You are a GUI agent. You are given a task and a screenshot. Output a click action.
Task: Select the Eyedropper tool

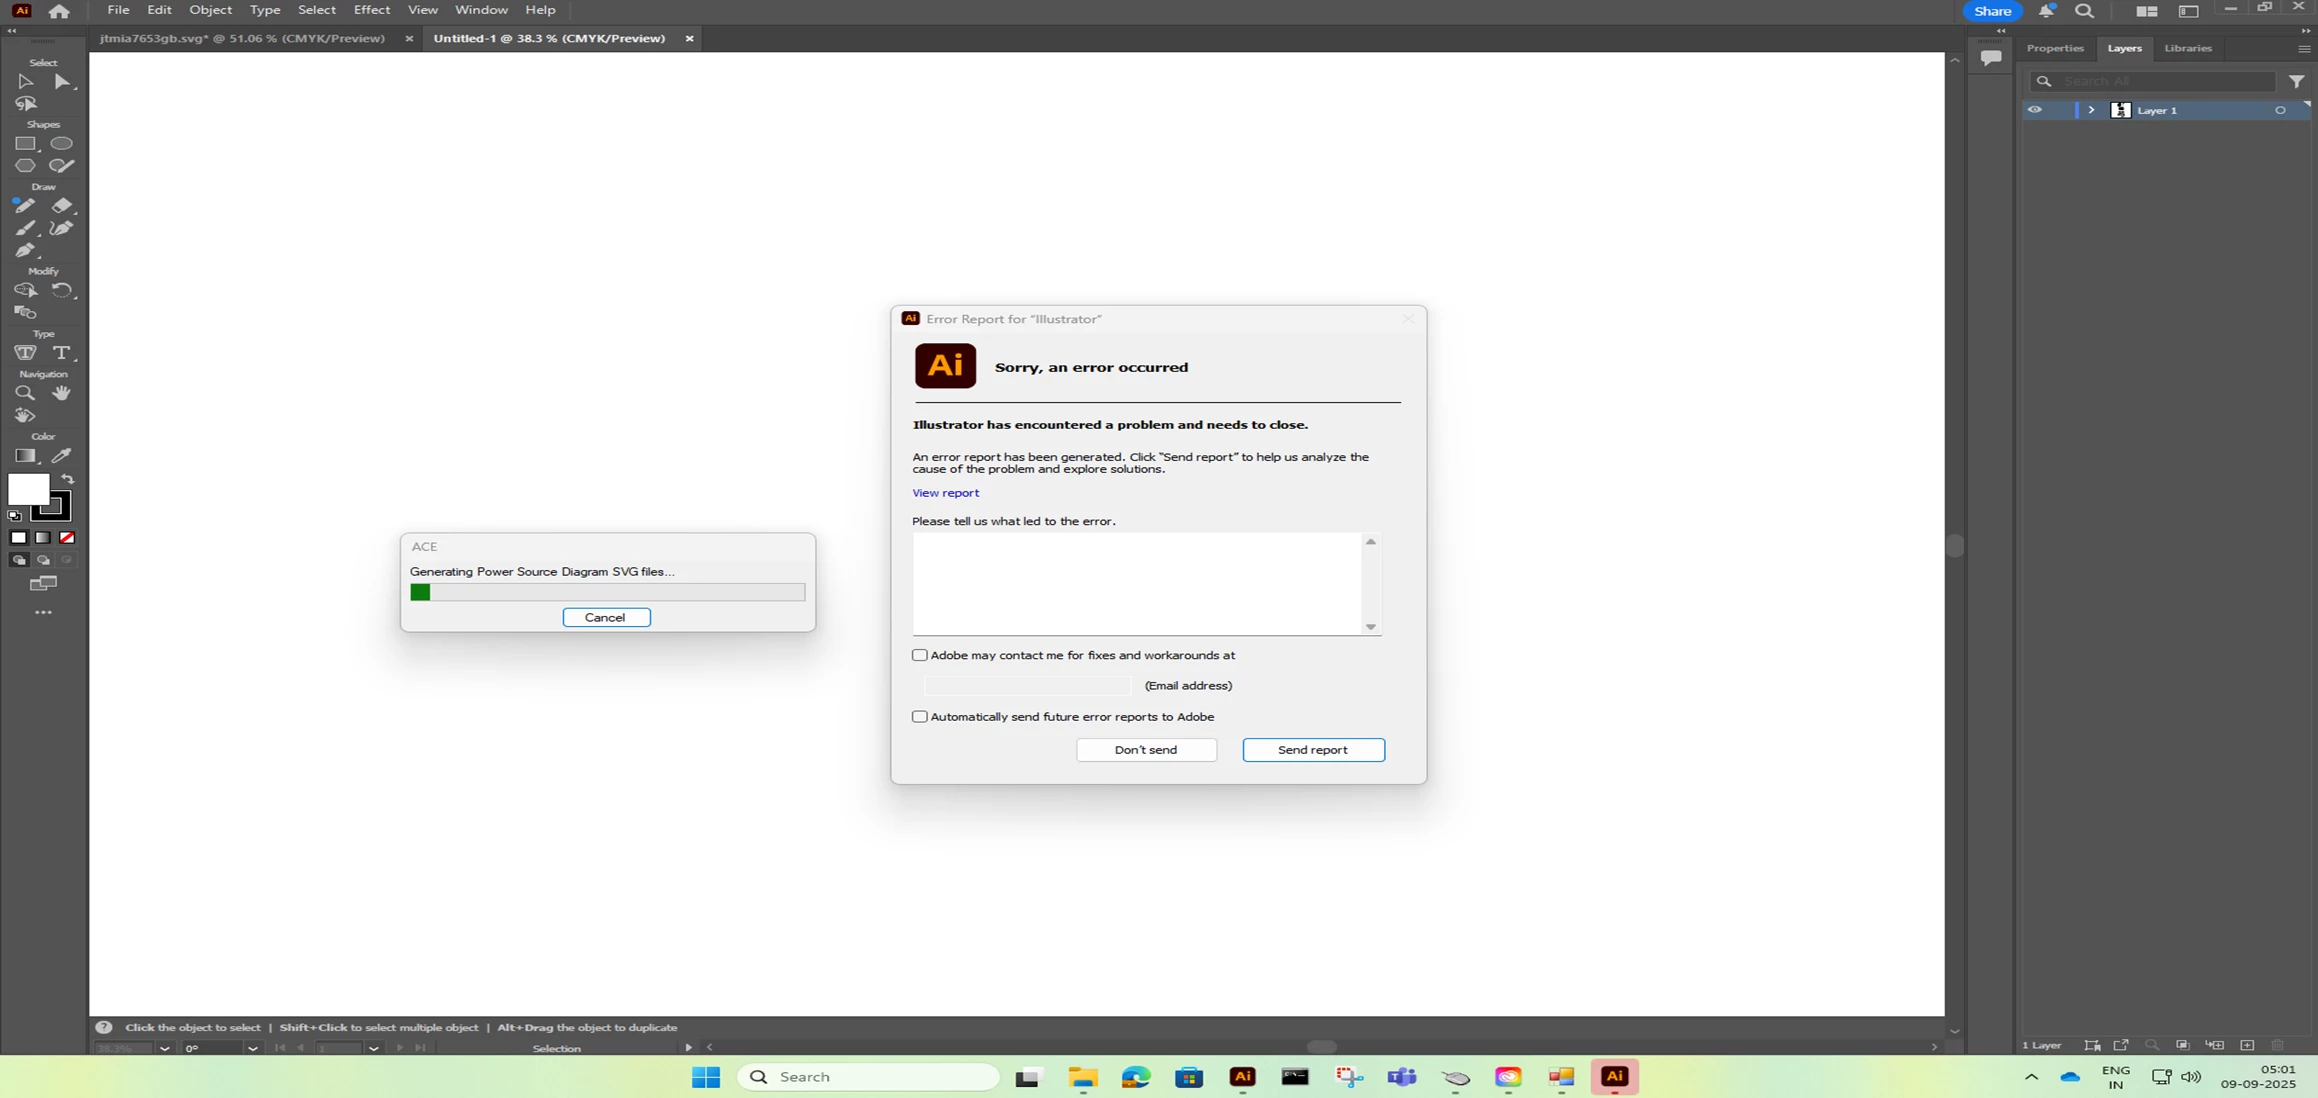[61, 456]
